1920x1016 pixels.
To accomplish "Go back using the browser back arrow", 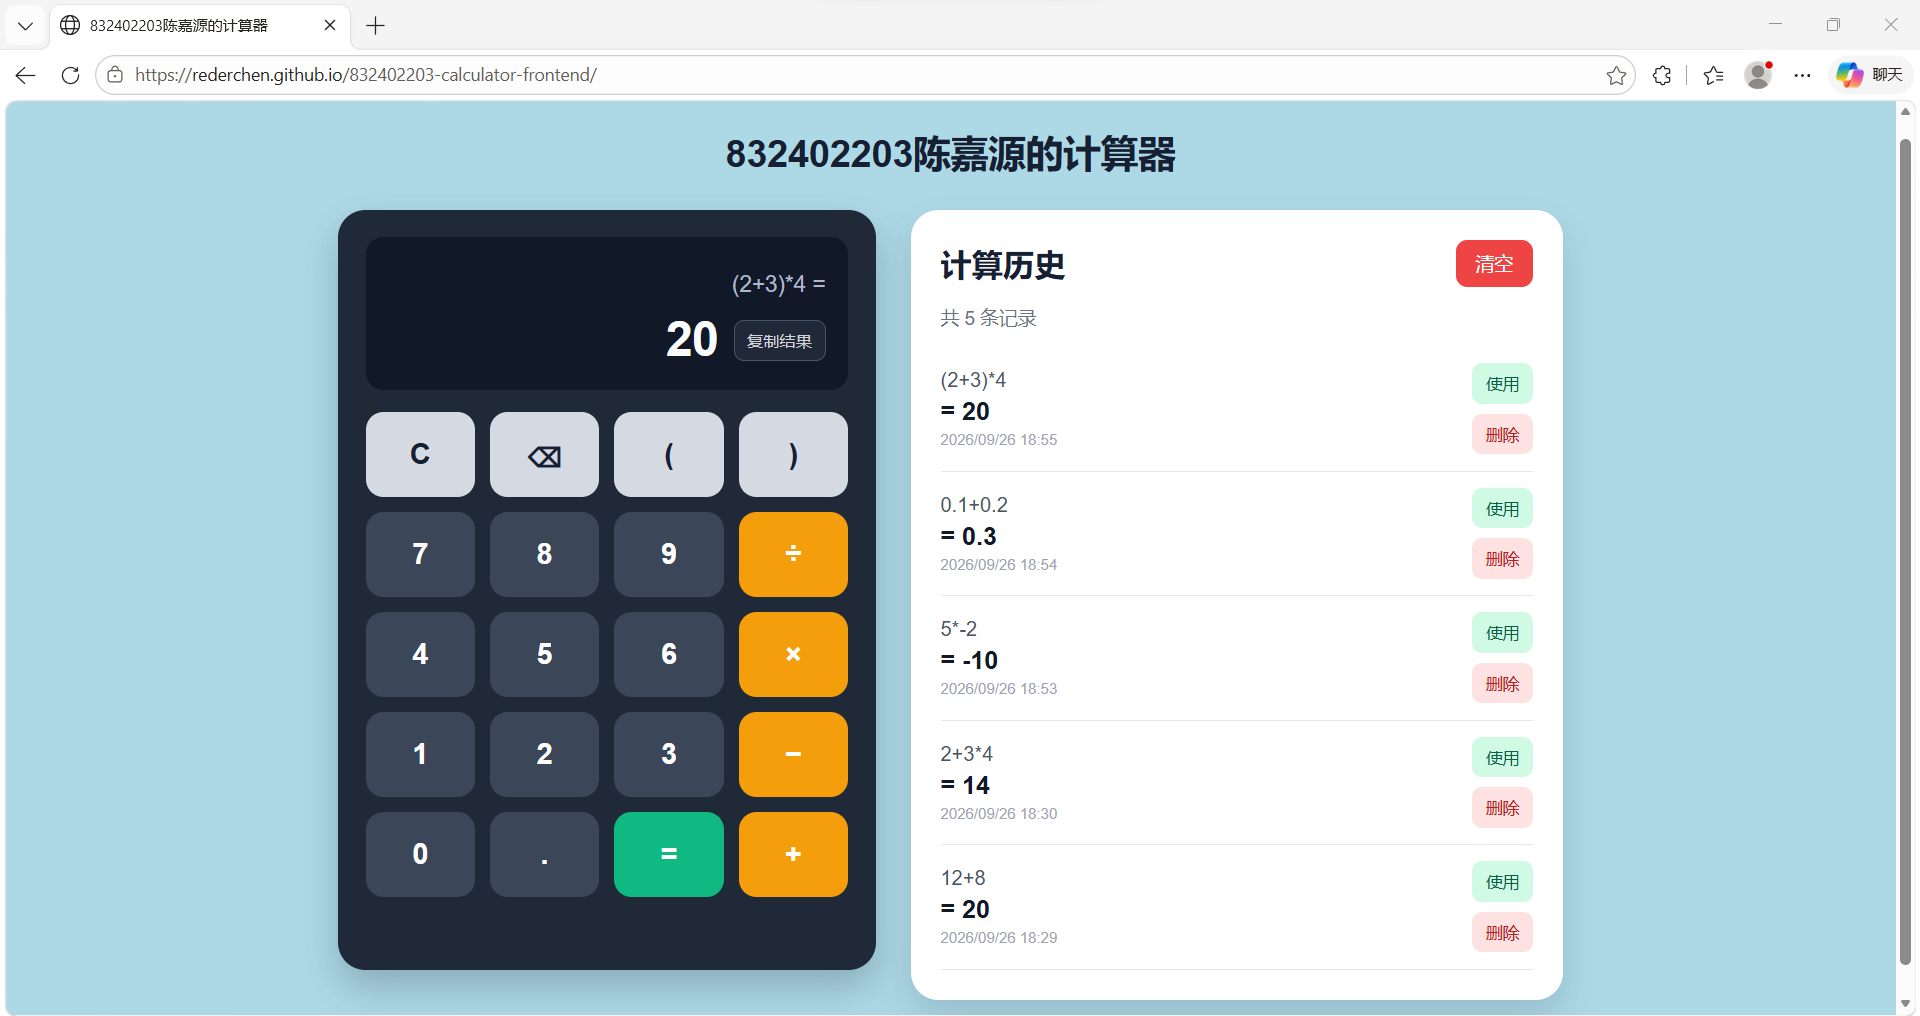I will tap(26, 75).
